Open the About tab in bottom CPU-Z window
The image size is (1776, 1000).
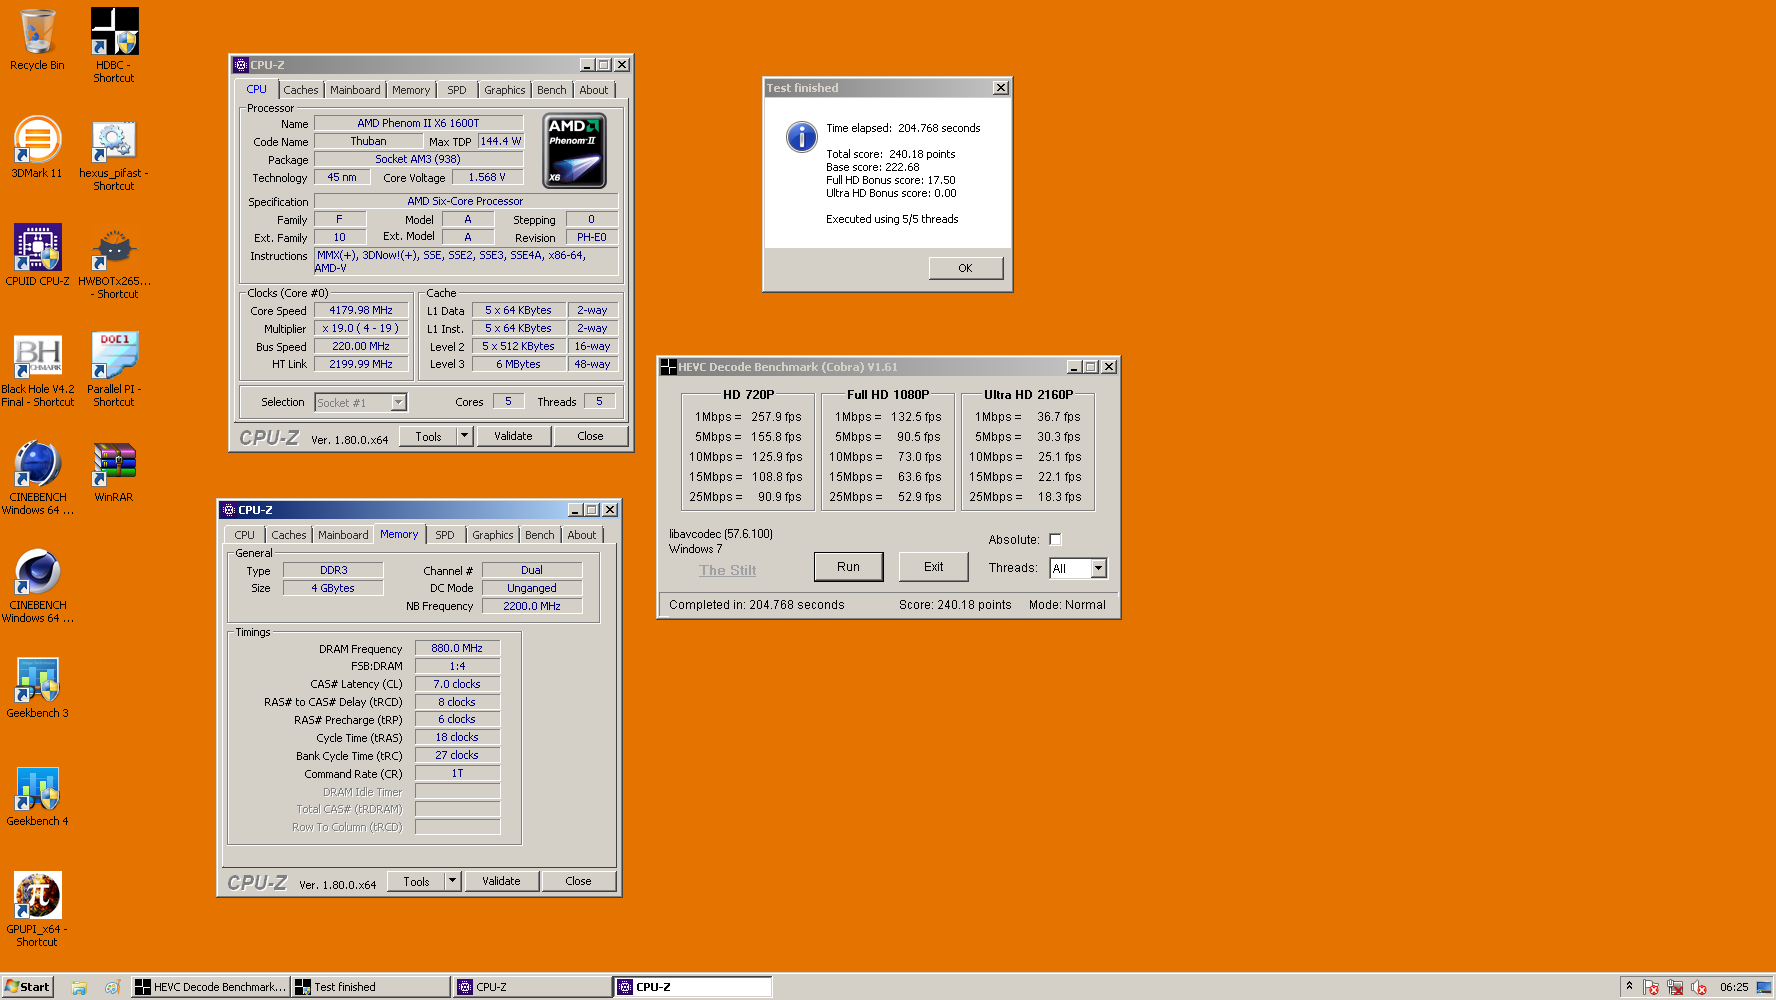pos(582,535)
